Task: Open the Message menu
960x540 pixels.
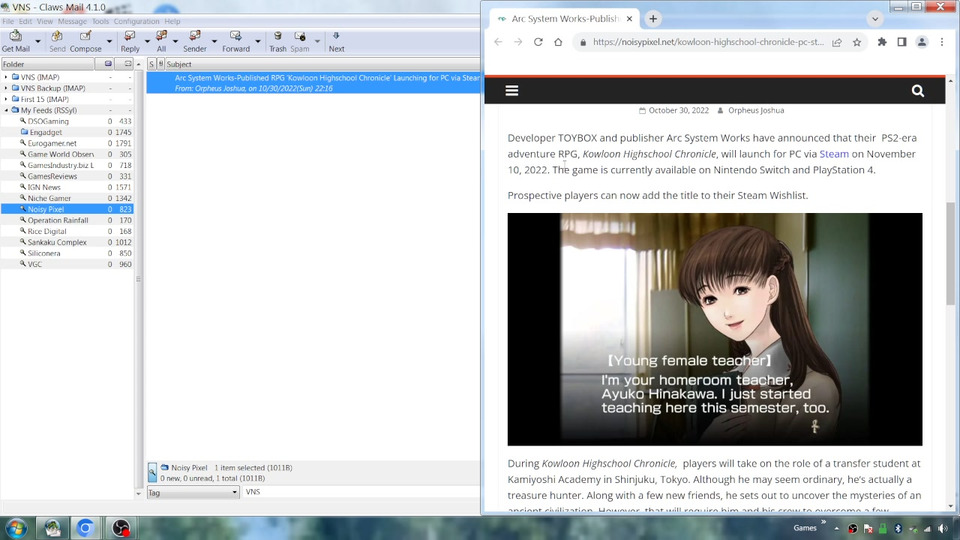Action: [x=72, y=21]
